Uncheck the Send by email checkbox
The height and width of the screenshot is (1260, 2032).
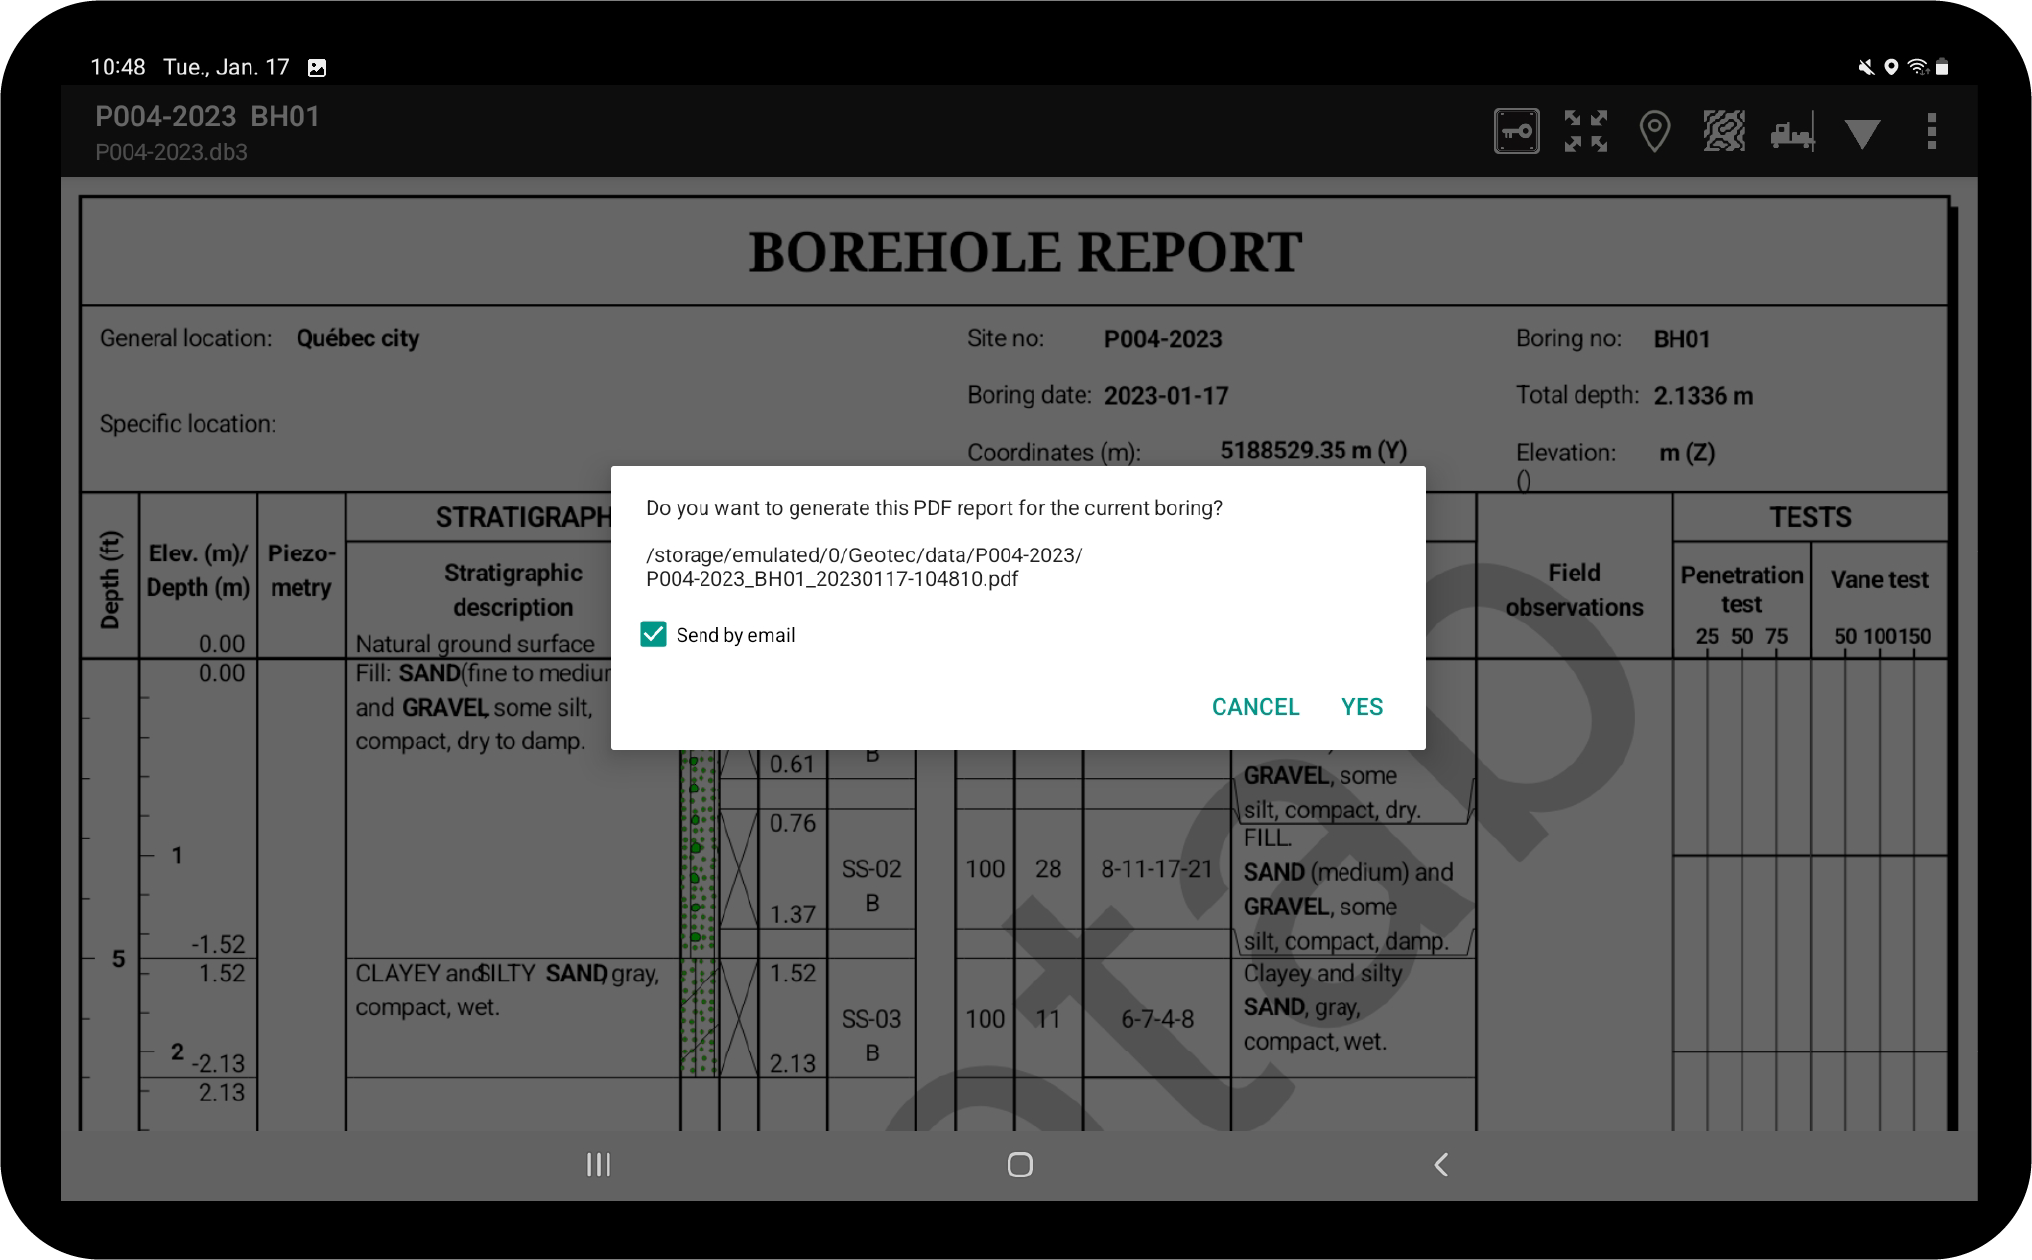653,634
